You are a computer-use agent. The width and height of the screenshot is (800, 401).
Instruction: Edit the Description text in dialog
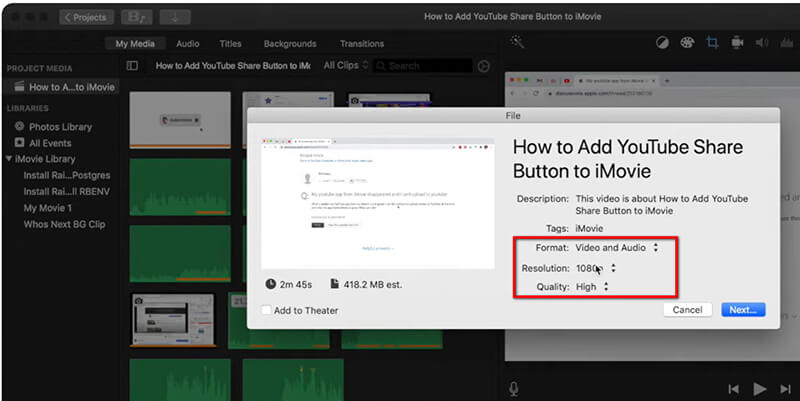(662, 205)
